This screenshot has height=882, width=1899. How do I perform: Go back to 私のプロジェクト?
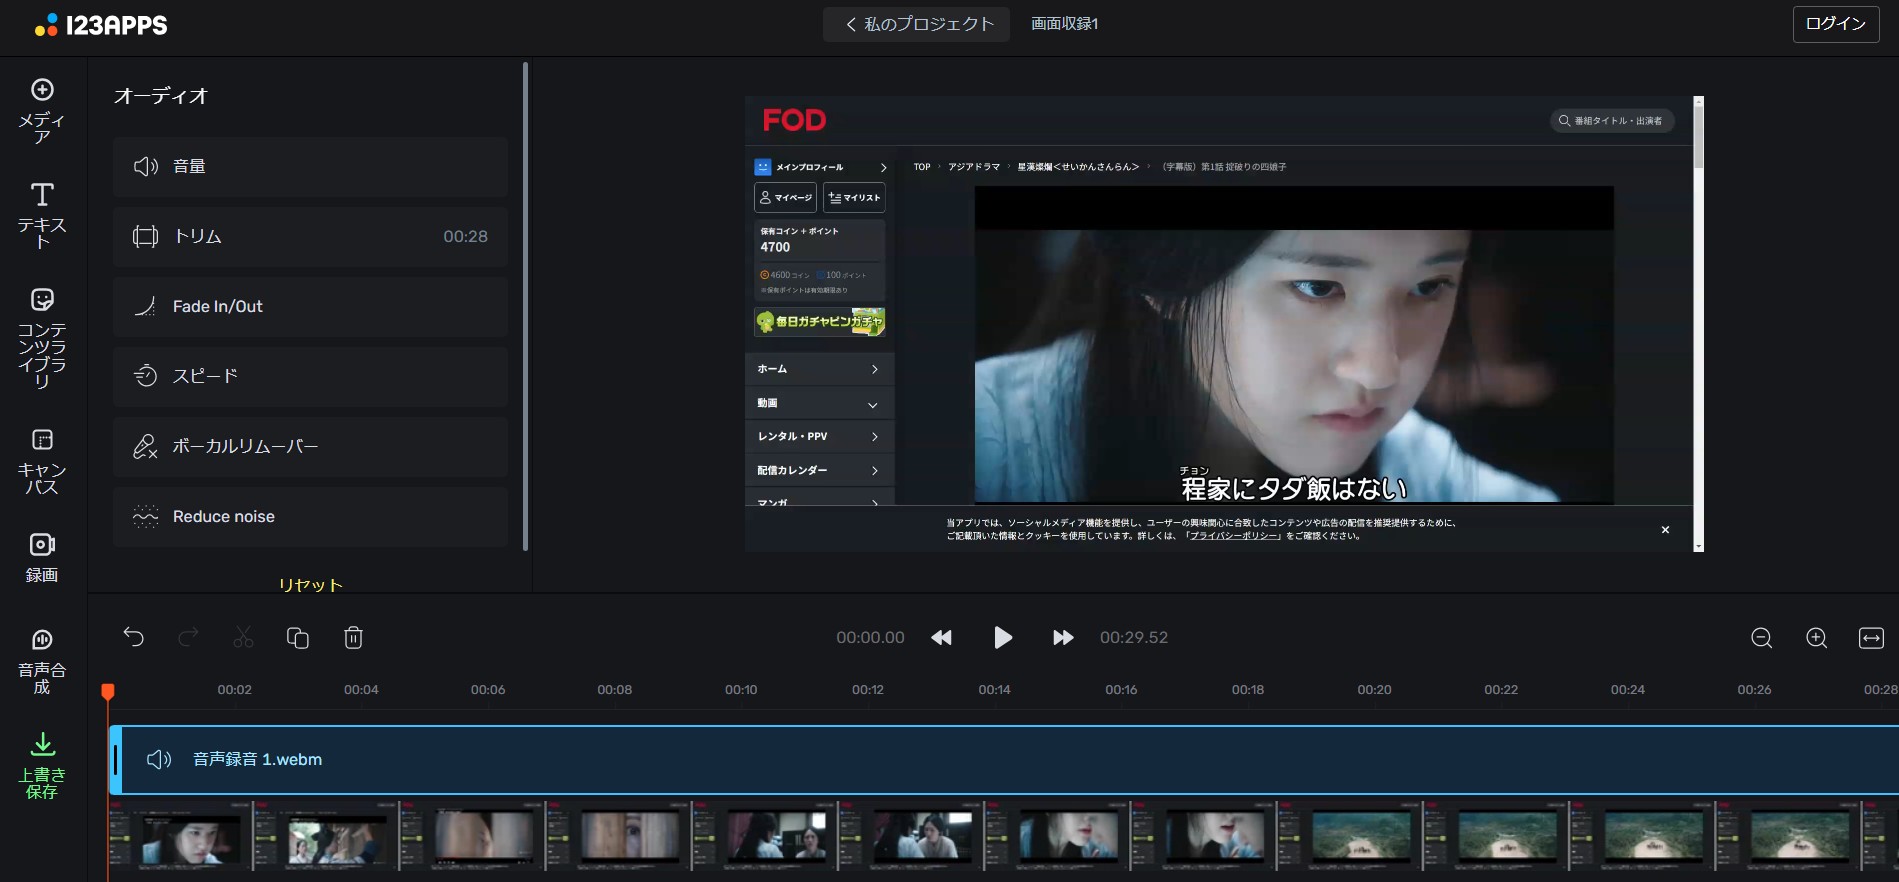(916, 24)
